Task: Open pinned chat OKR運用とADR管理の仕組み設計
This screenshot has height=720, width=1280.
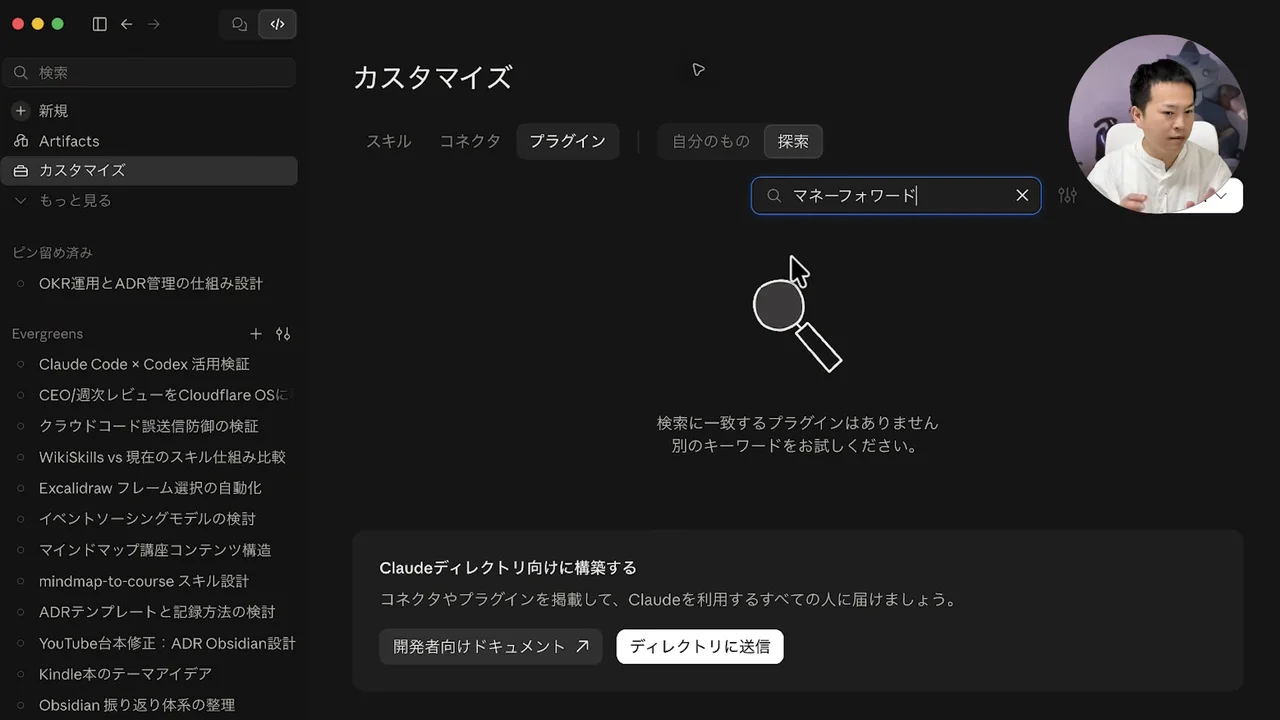Action: pyautogui.click(x=149, y=284)
